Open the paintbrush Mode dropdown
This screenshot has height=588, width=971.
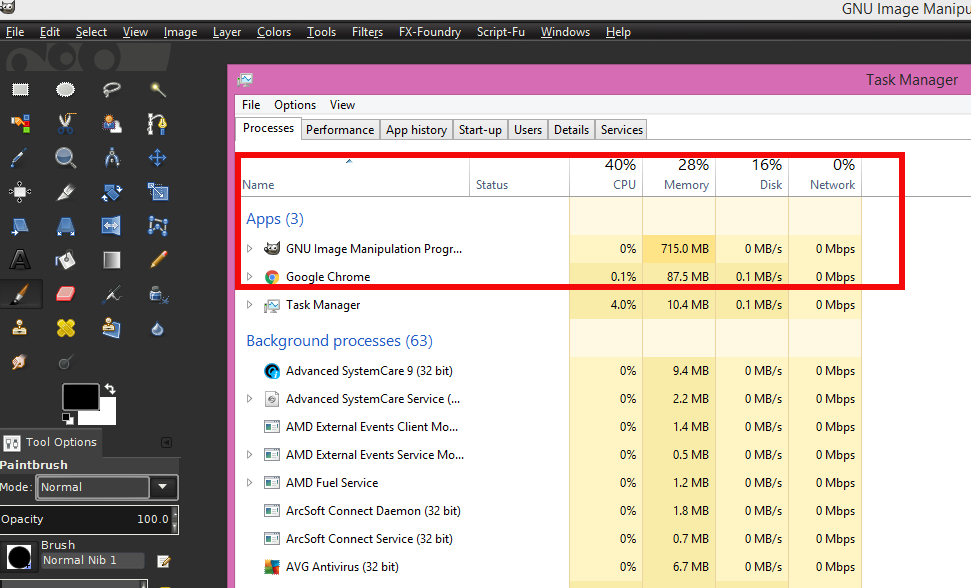163,488
